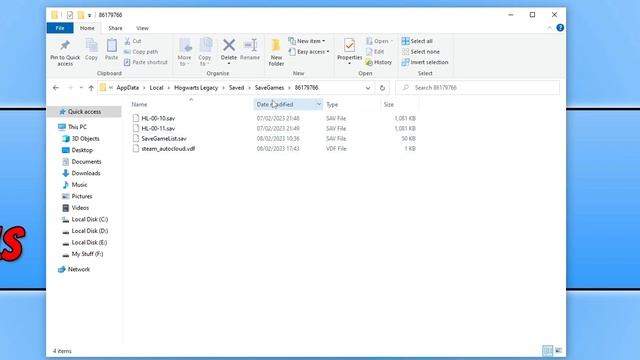Click Copy path in Clipboard group
Screen dimensions: 640x360
[x=141, y=52]
